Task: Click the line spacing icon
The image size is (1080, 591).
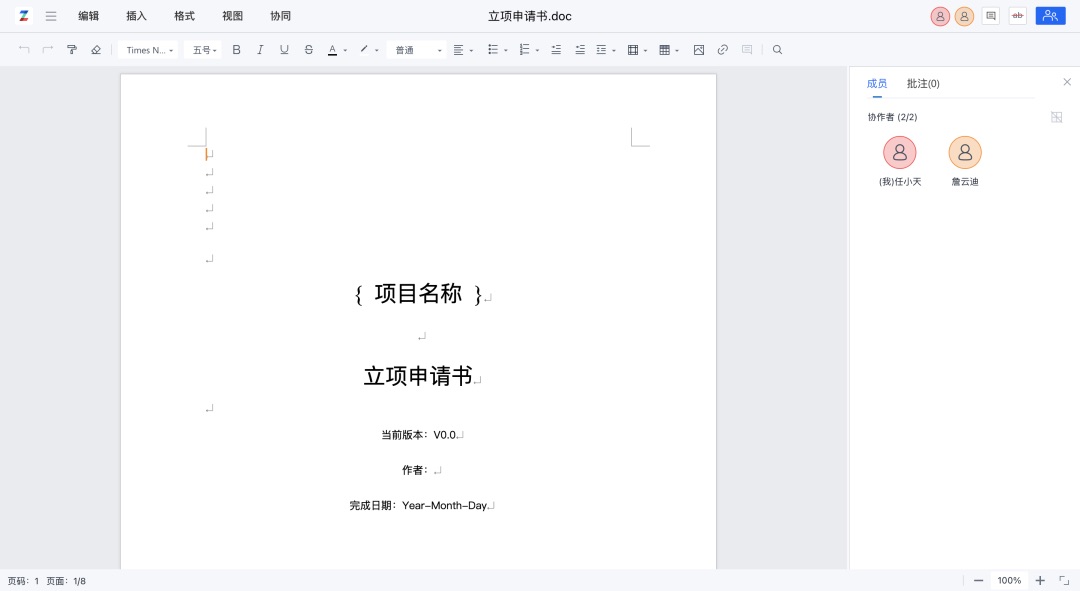Action: [x=601, y=50]
